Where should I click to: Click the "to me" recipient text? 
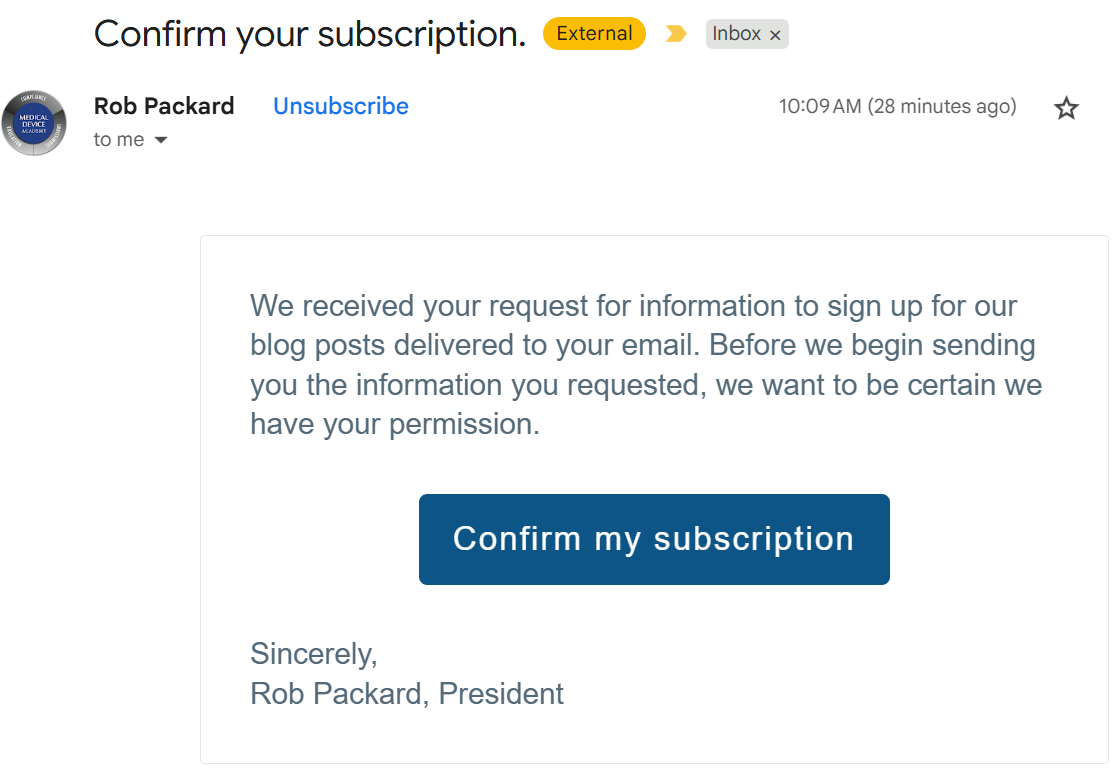tap(118, 140)
